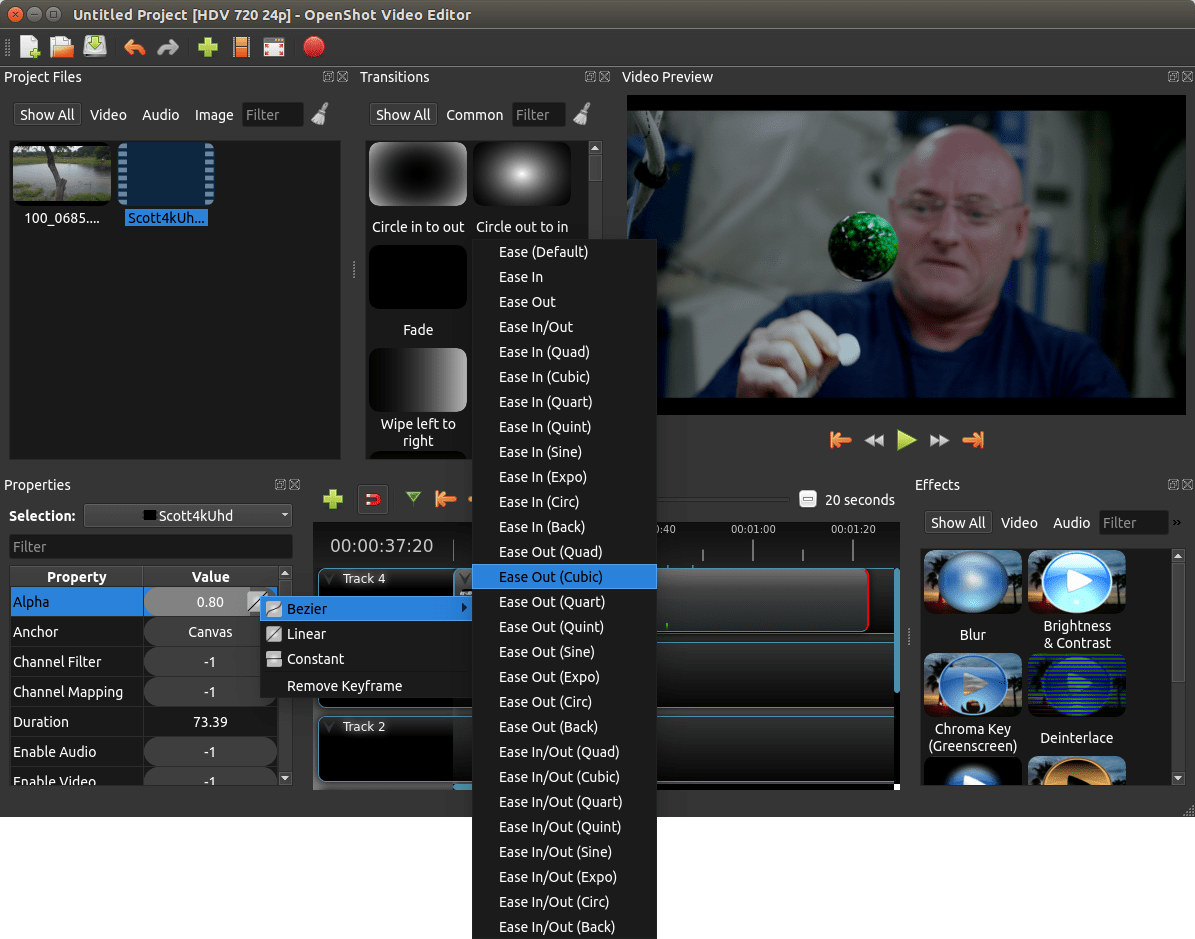Open Choose Profile film strip icon
1195x939 pixels.
(x=241, y=47)
